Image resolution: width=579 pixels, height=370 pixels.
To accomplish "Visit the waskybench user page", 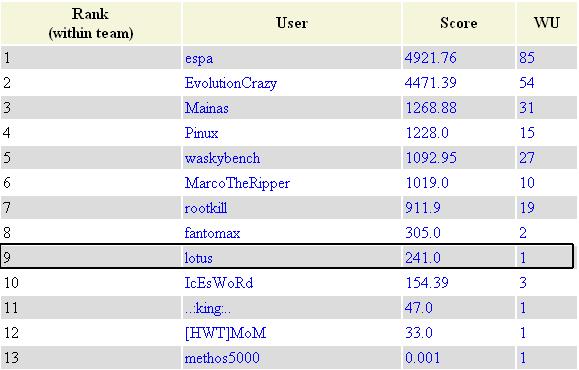I will coord(222,158).
